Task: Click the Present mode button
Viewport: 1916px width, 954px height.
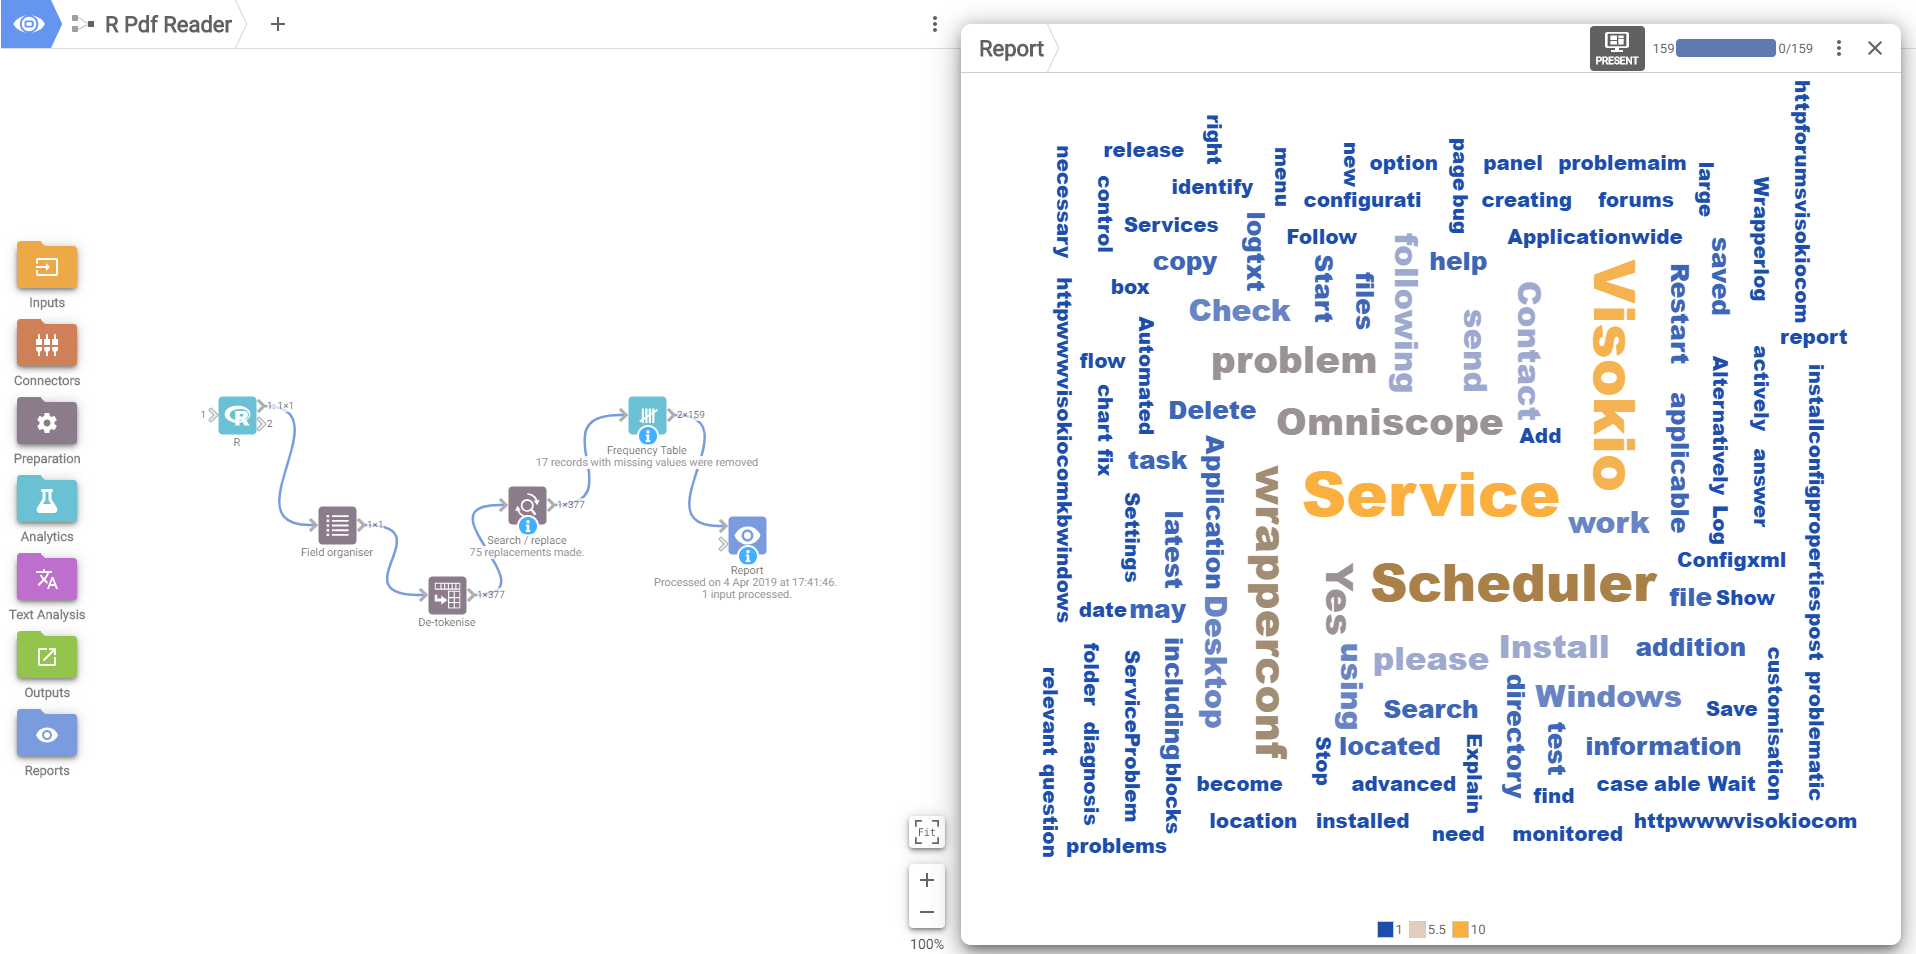Action: (1617, 48)
